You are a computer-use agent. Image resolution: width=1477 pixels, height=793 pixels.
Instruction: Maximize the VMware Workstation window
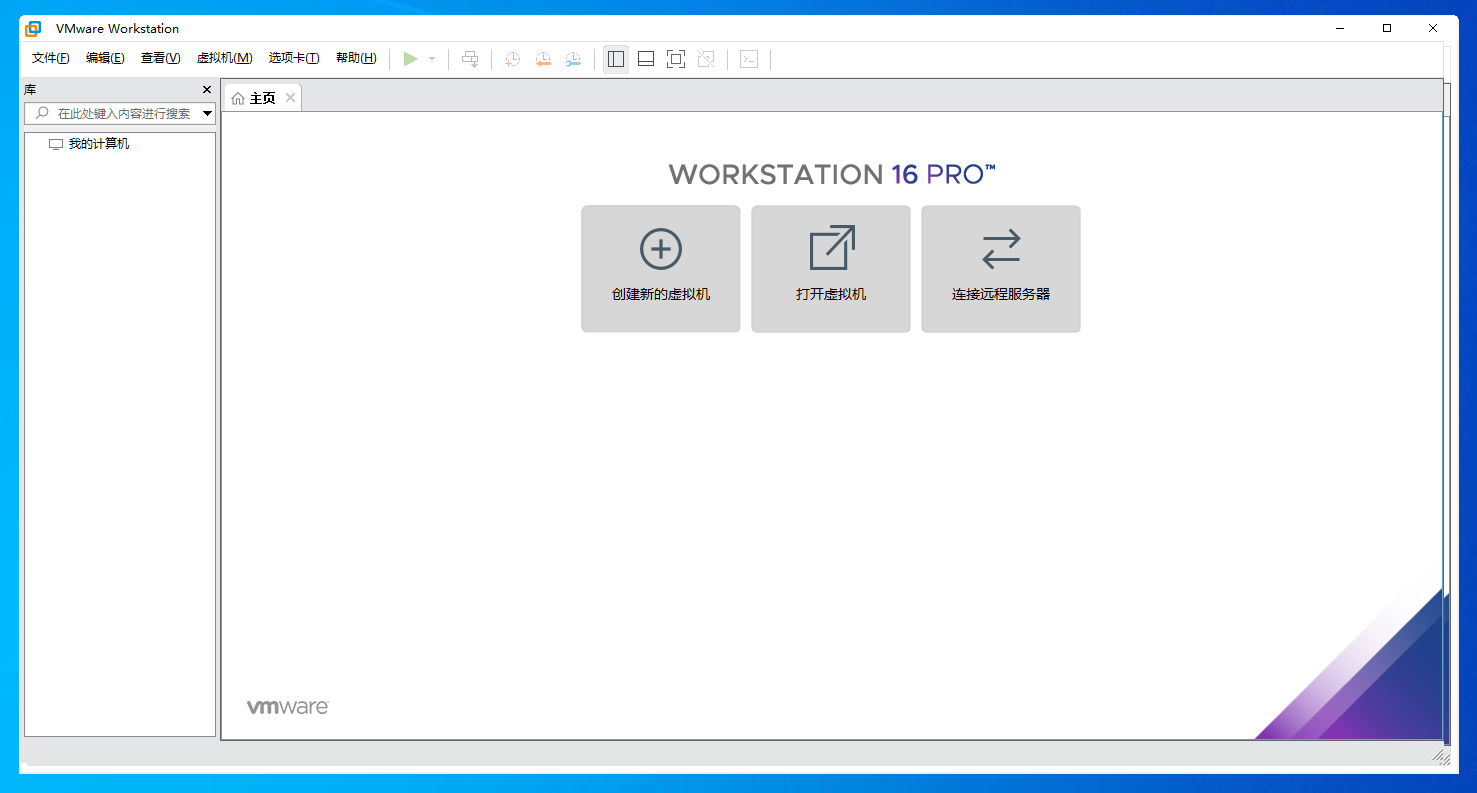(1387, 28)
